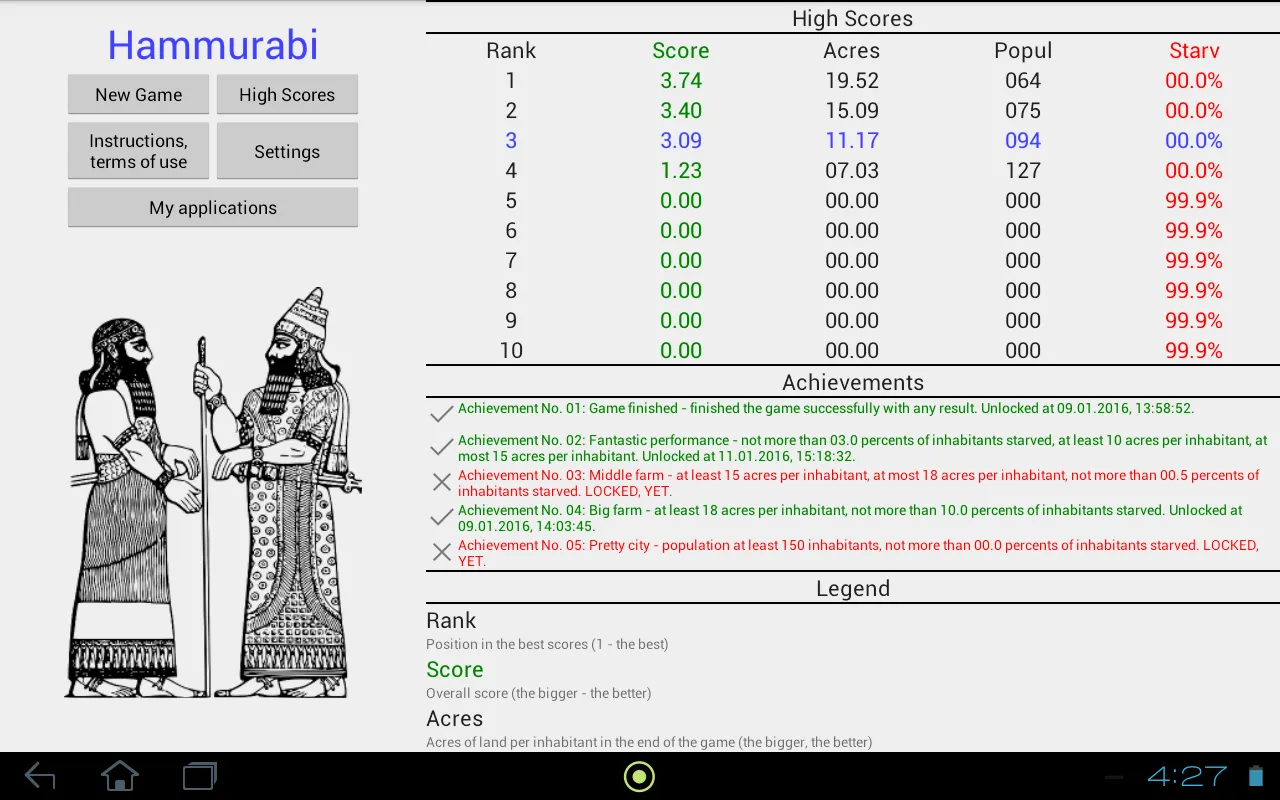1280x800 pixels.
Task: Open the Settings button
Action: coord(287,151)
